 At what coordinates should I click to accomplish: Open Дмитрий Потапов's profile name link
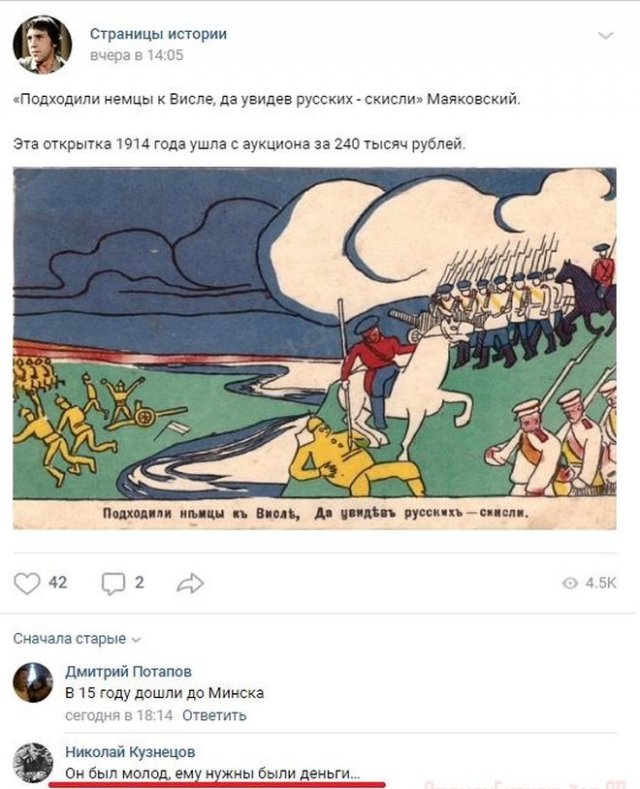(x=128, y=672)
